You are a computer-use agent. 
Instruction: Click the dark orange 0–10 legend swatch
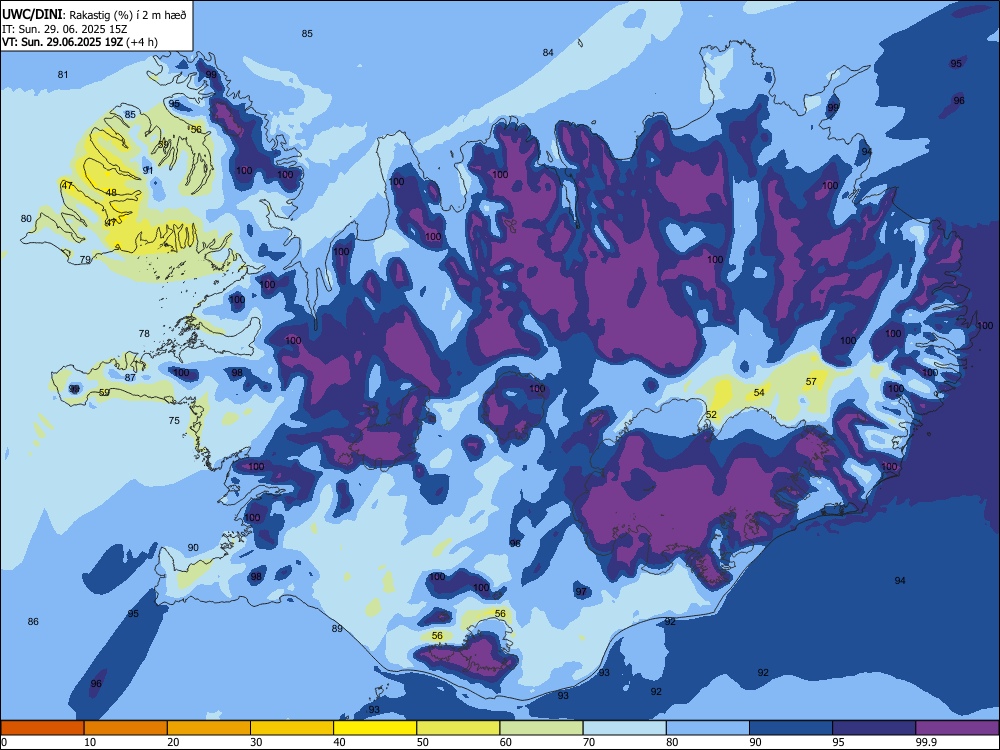click(x=42, y=728)
